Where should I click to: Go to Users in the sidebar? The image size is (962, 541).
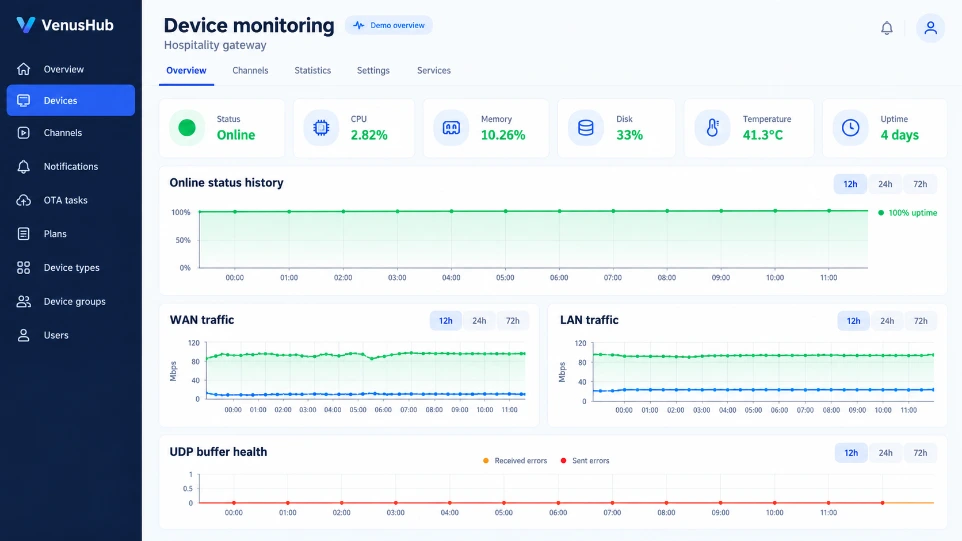tap(71, 335)
